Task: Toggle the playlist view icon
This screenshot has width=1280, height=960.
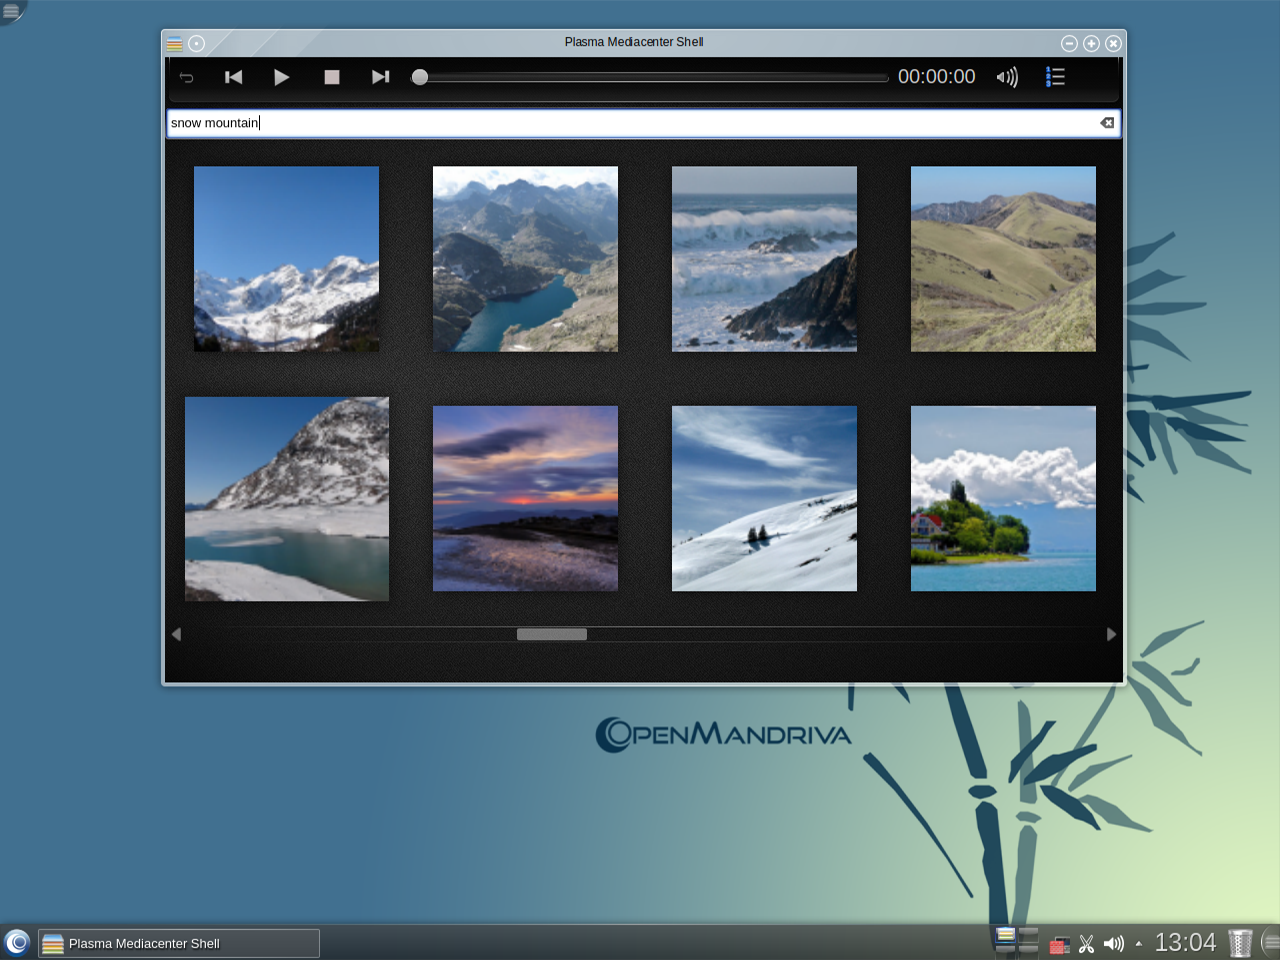Action: (1055, 77)
